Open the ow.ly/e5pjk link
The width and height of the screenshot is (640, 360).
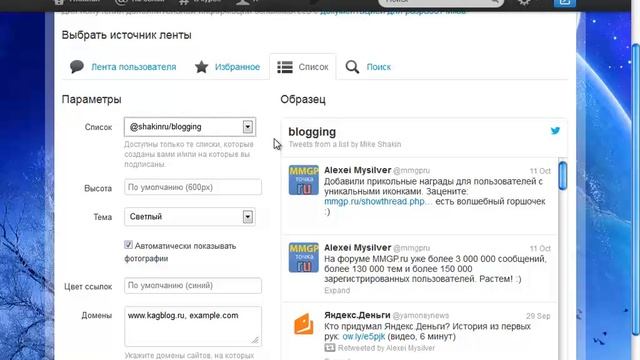[x=364, y=337]
